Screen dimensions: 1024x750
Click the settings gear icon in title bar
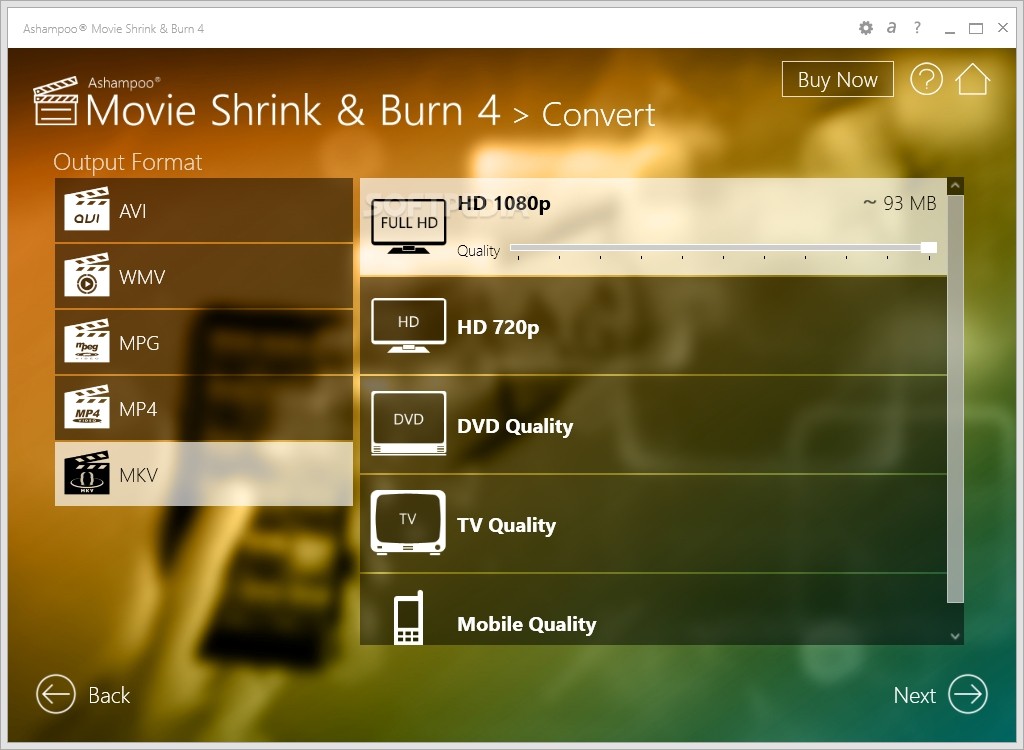click(865, 28)
